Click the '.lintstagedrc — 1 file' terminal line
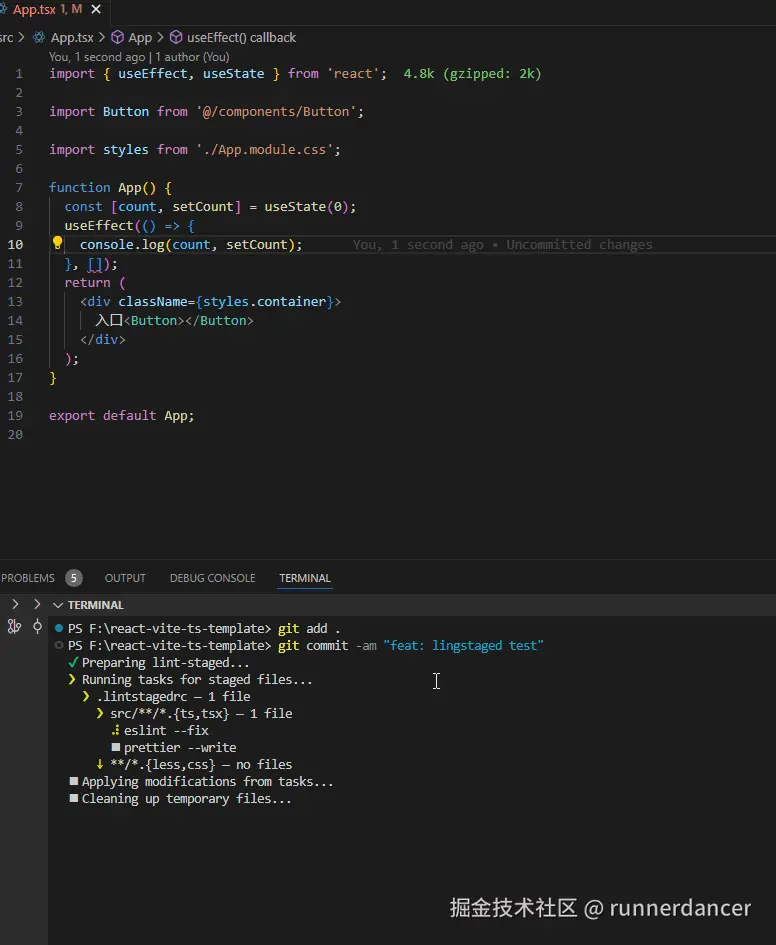The width and height of the screenshot is (776, 945). (174, 696)
